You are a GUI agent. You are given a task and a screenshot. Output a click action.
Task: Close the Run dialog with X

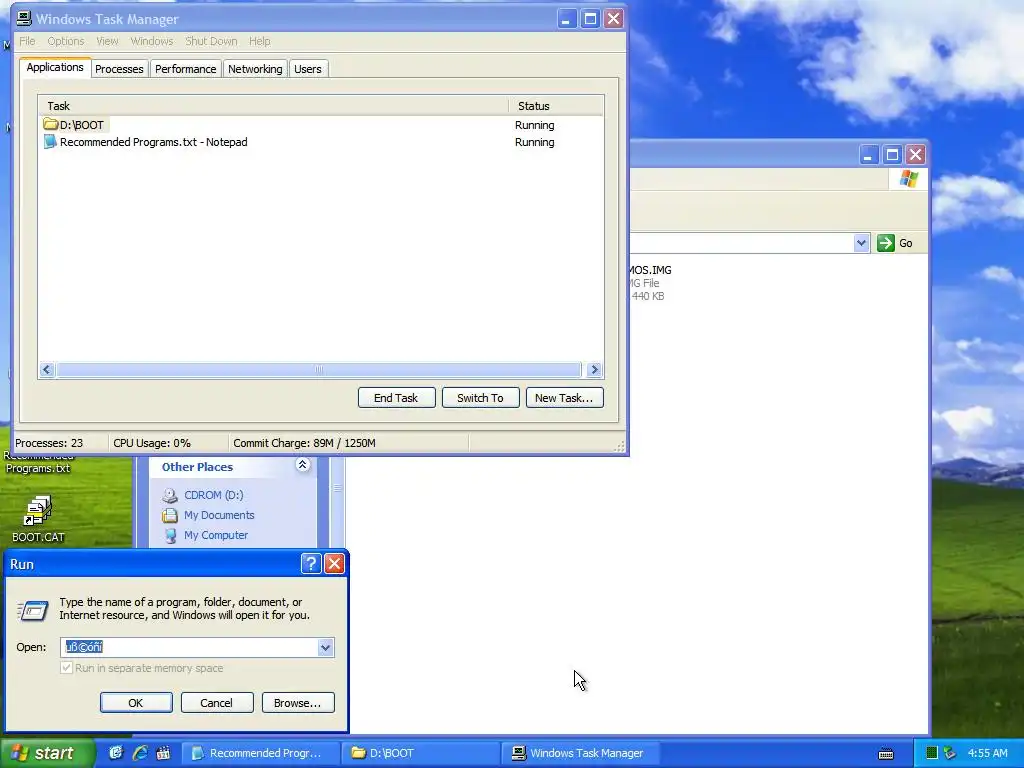pos(334,564)
